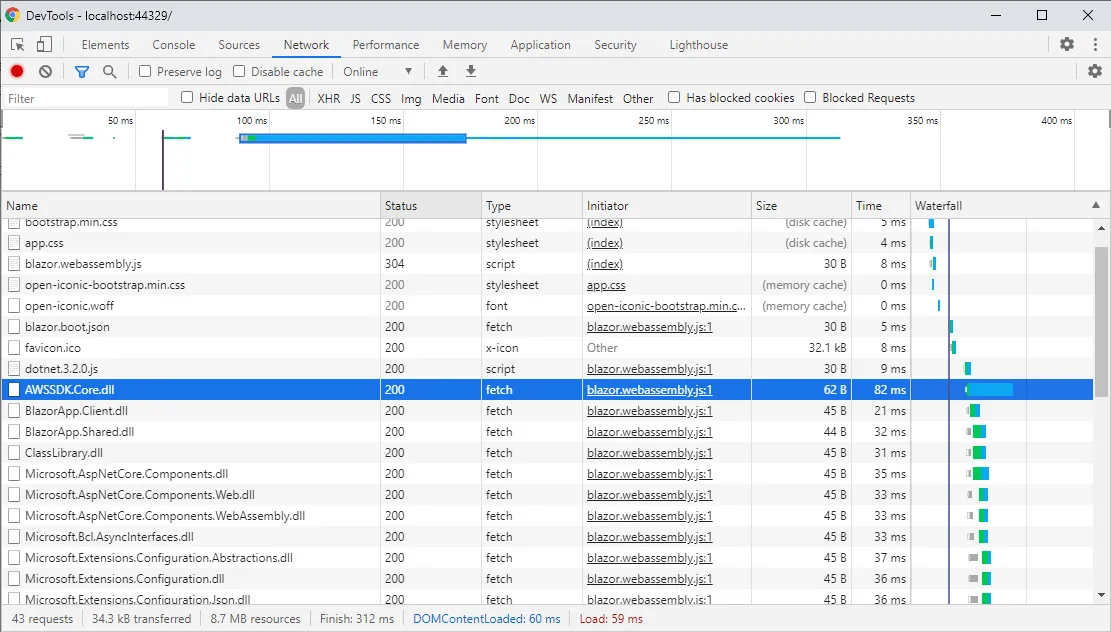Toggle device toolbar icon

click(x=44, y=45)
